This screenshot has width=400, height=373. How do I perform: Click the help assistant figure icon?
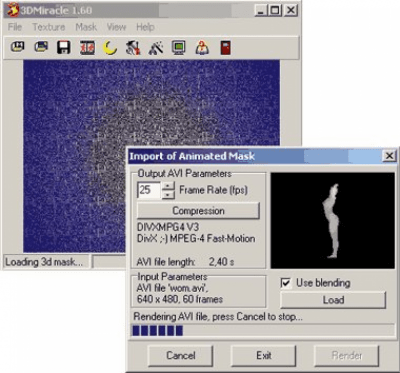coord(202,48)
